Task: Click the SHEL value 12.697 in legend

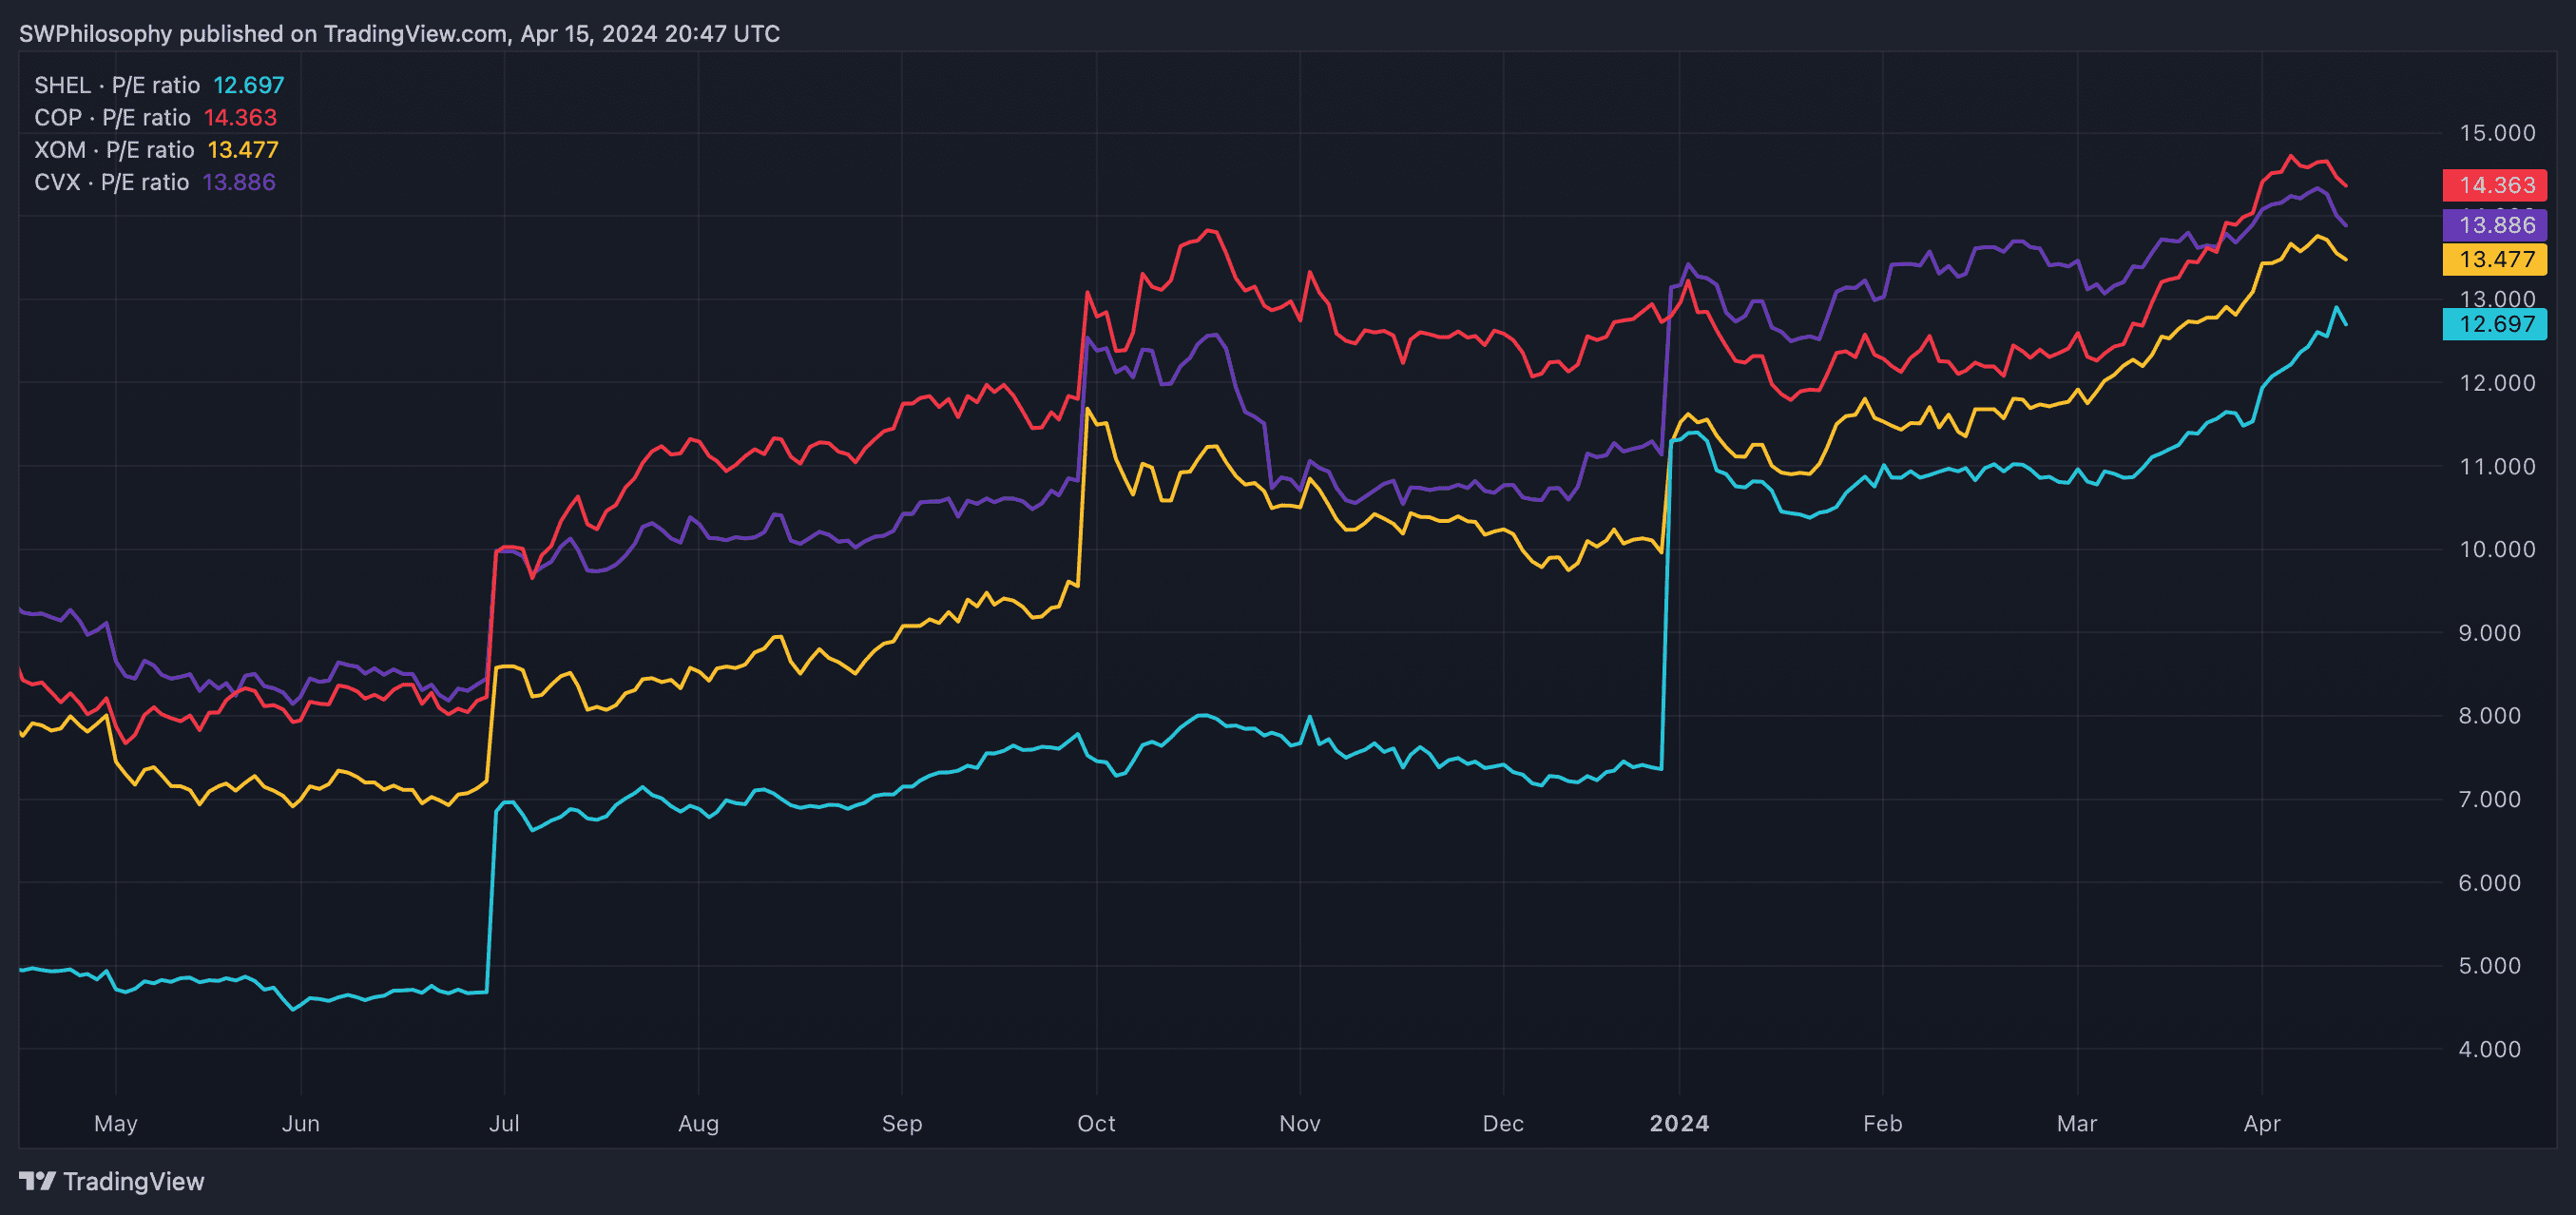Action: tap(248, 85)
